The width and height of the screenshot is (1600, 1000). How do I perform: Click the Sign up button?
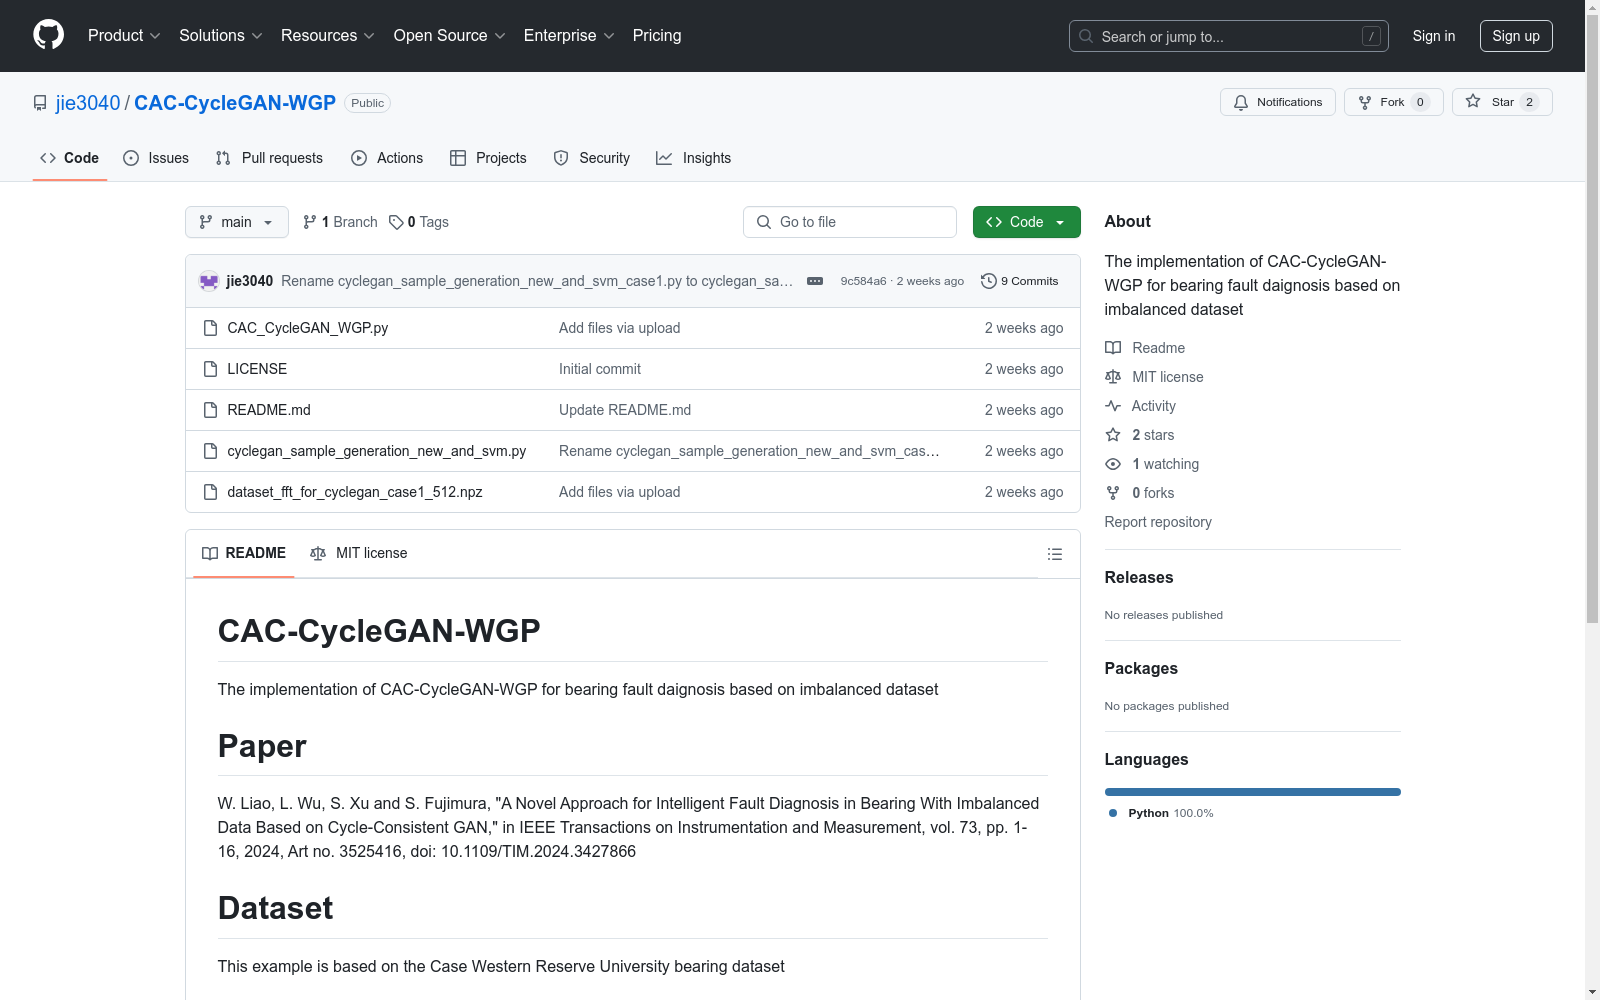pyautogui.click(x=1515, y=36)
